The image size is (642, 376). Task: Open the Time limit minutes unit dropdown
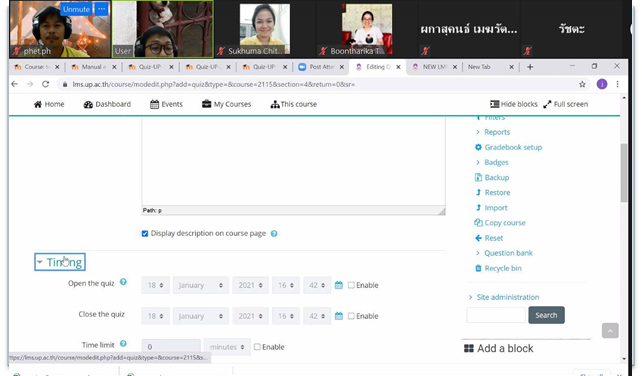tap(227, 347)
